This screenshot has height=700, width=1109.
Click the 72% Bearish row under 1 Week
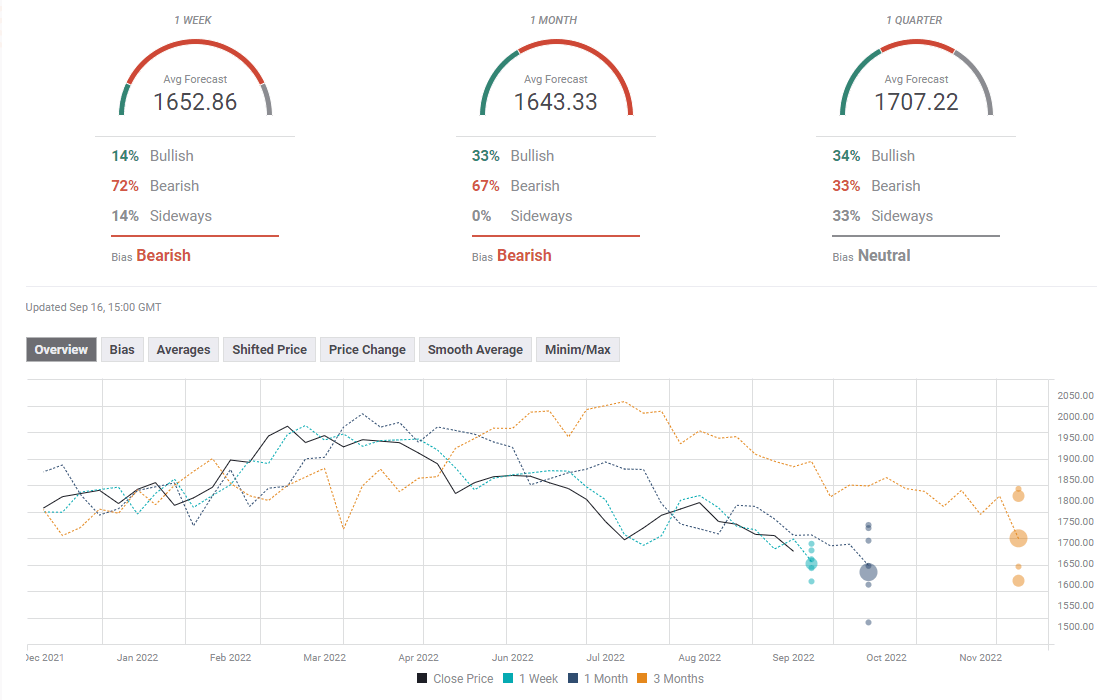click(x=155, y=186)
